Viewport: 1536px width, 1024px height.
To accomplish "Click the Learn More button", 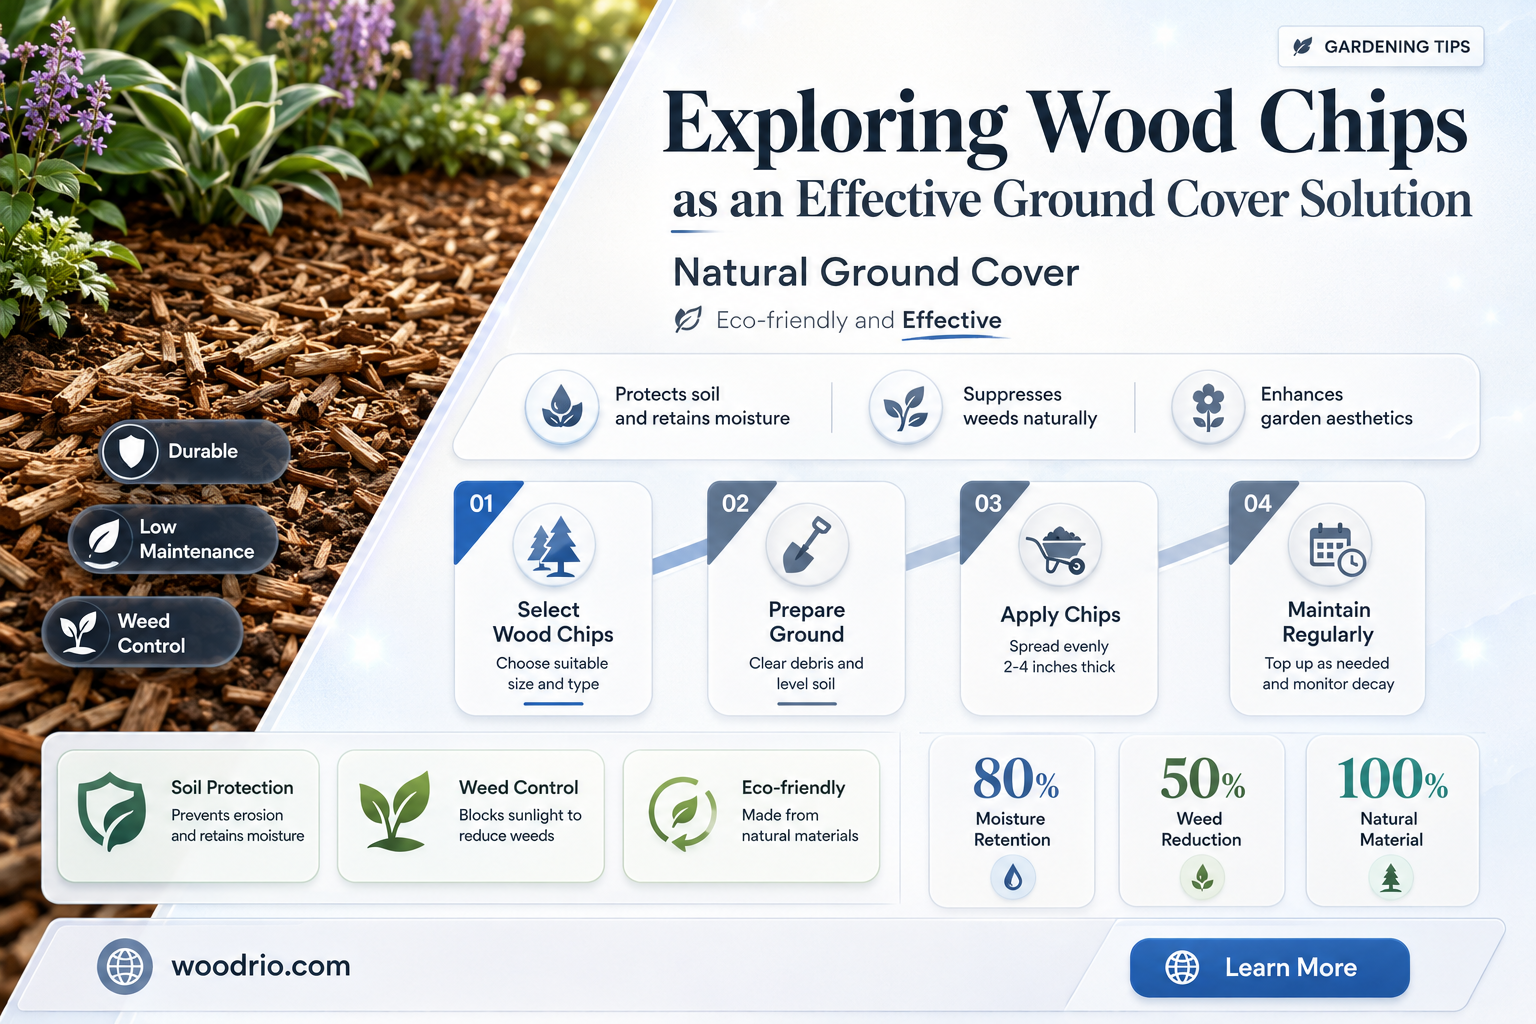I will point(1269,967).
